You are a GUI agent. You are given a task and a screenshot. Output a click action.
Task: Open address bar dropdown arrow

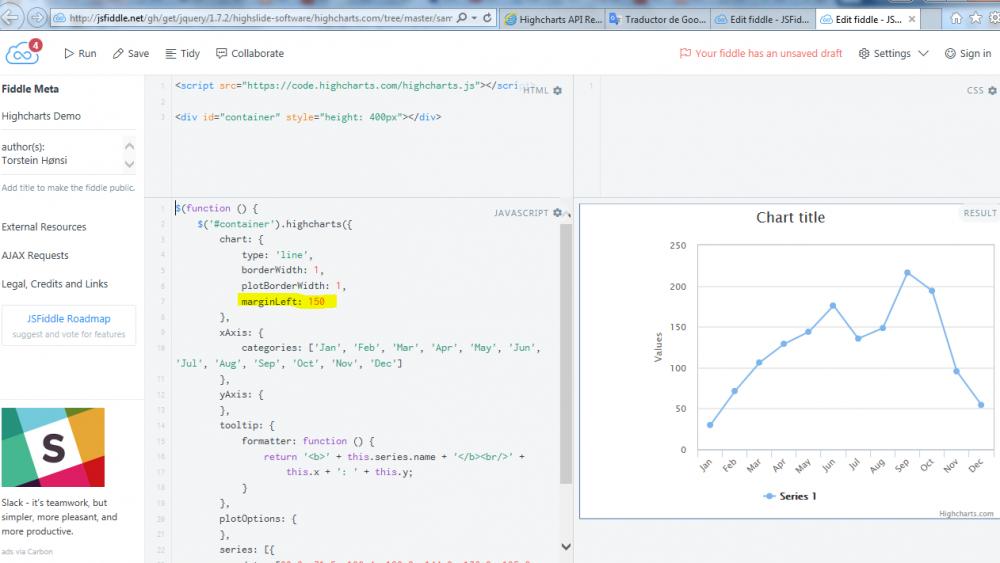[x=474, y=18]
